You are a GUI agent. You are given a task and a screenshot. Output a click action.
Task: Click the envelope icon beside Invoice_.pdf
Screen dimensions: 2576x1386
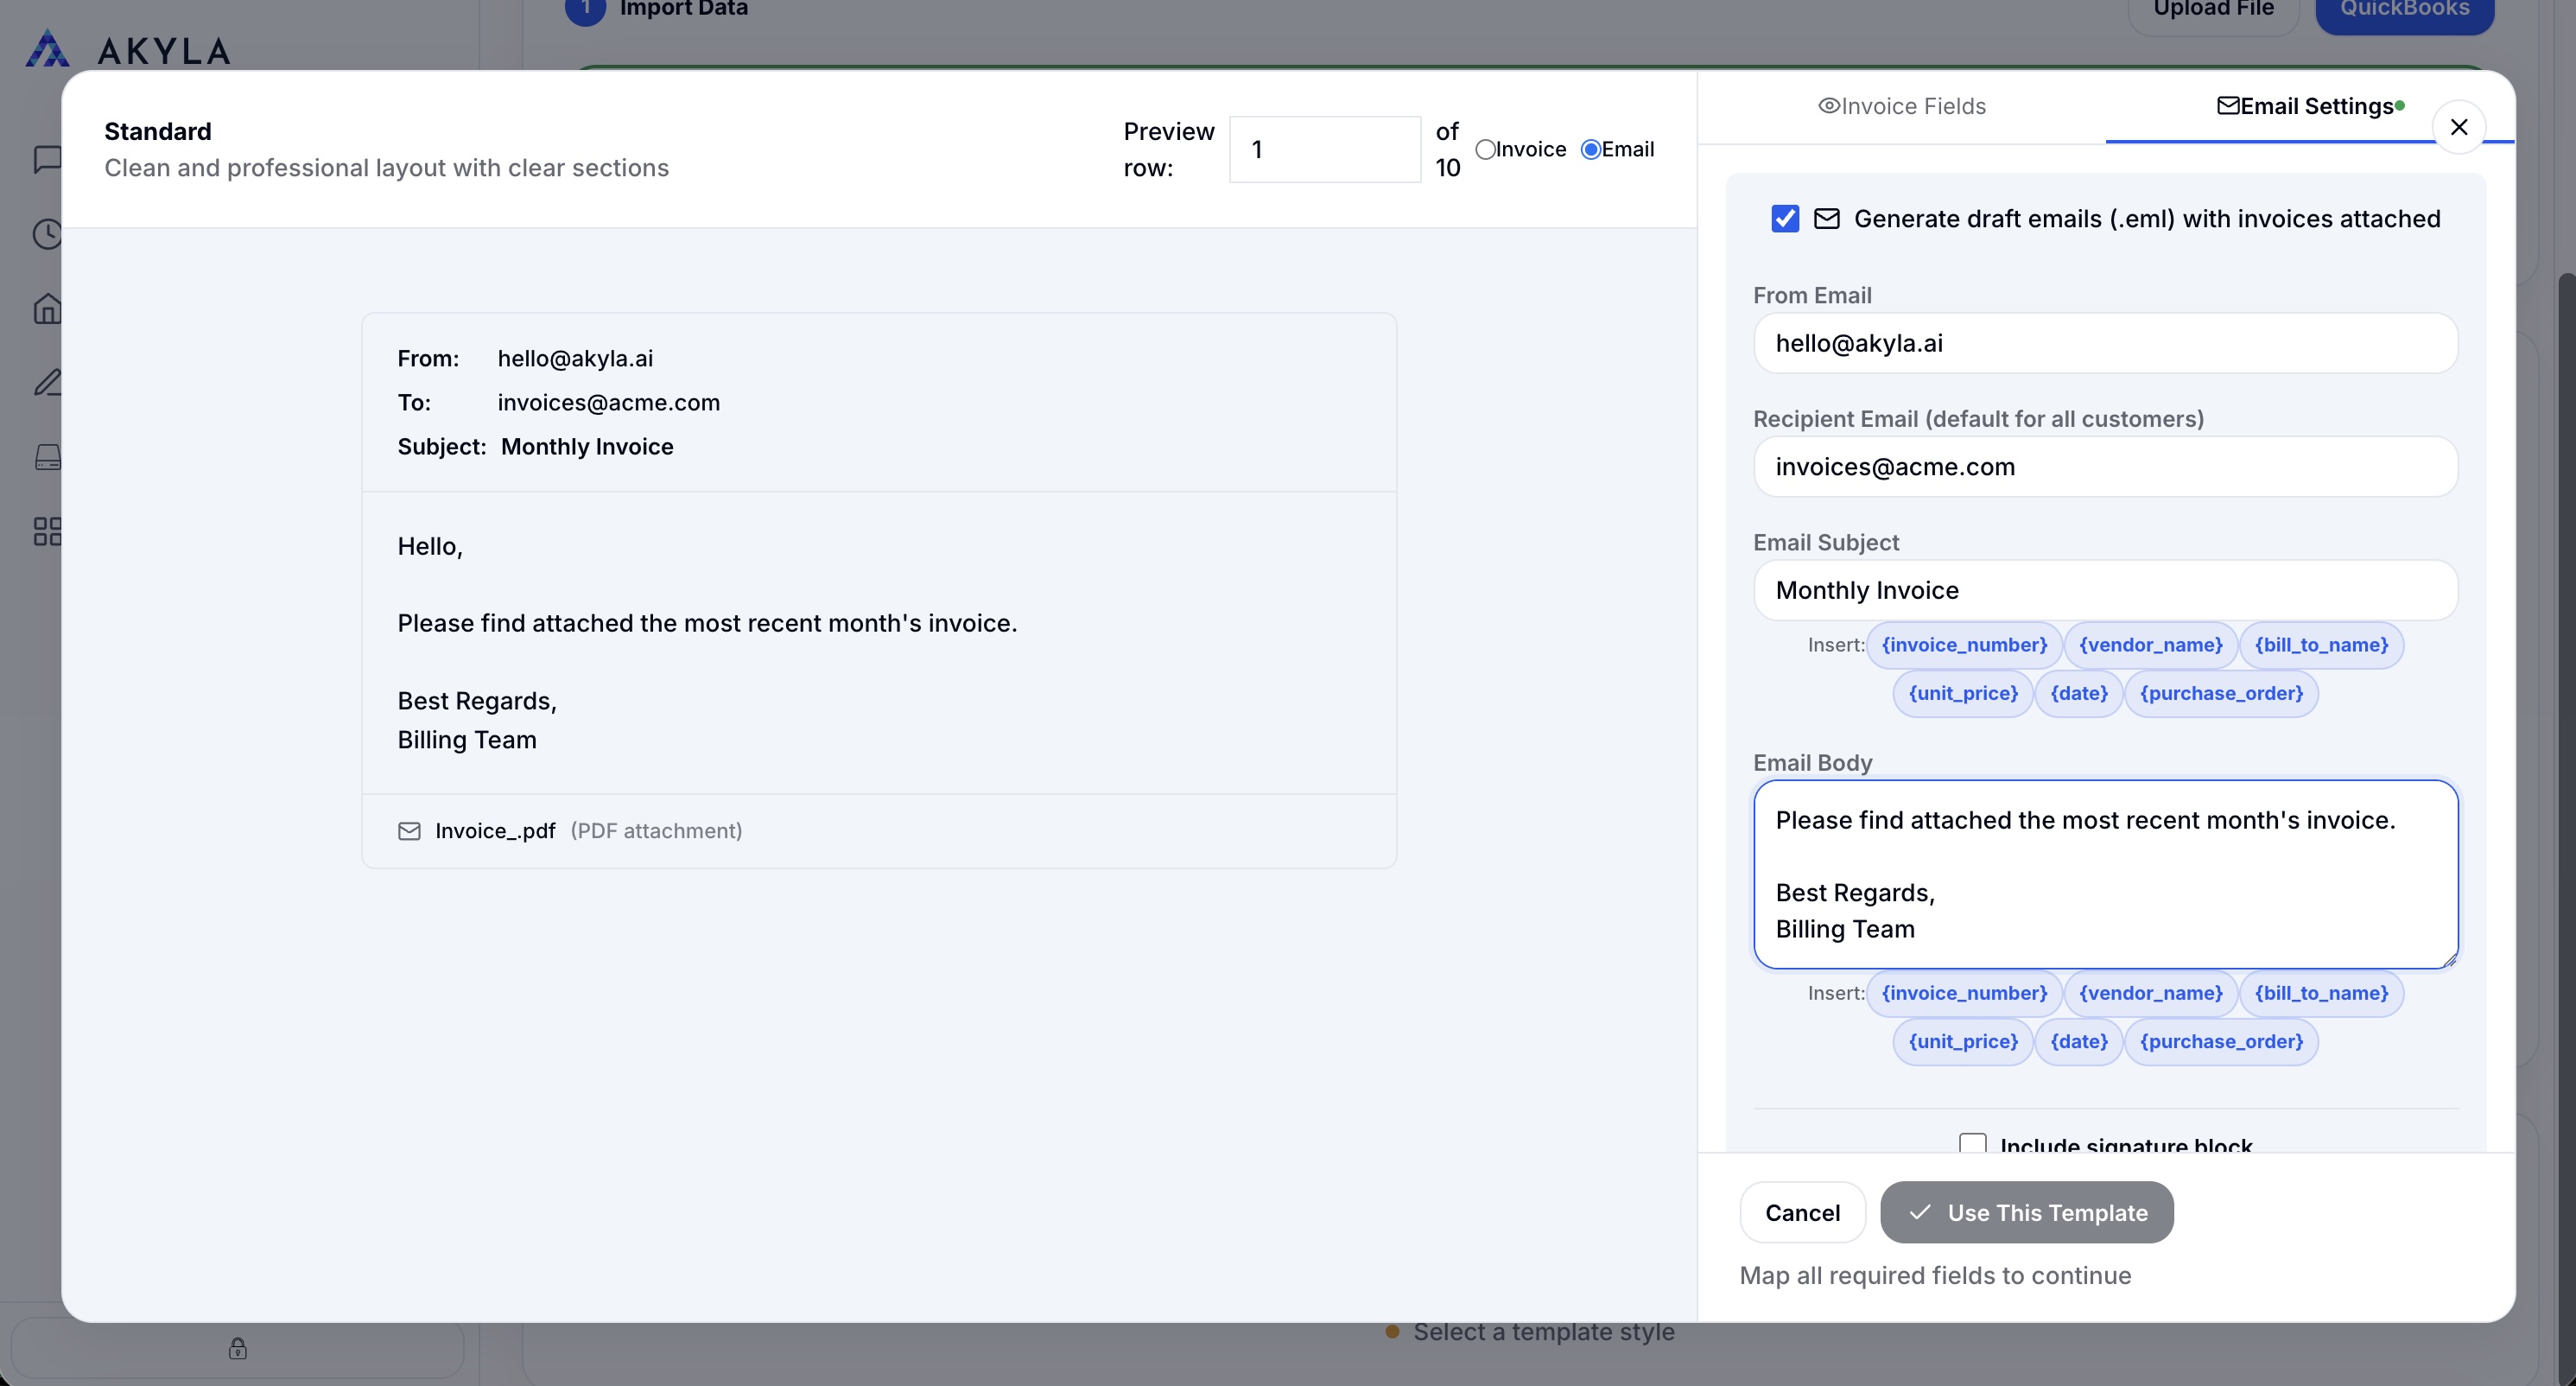(409, 831)
